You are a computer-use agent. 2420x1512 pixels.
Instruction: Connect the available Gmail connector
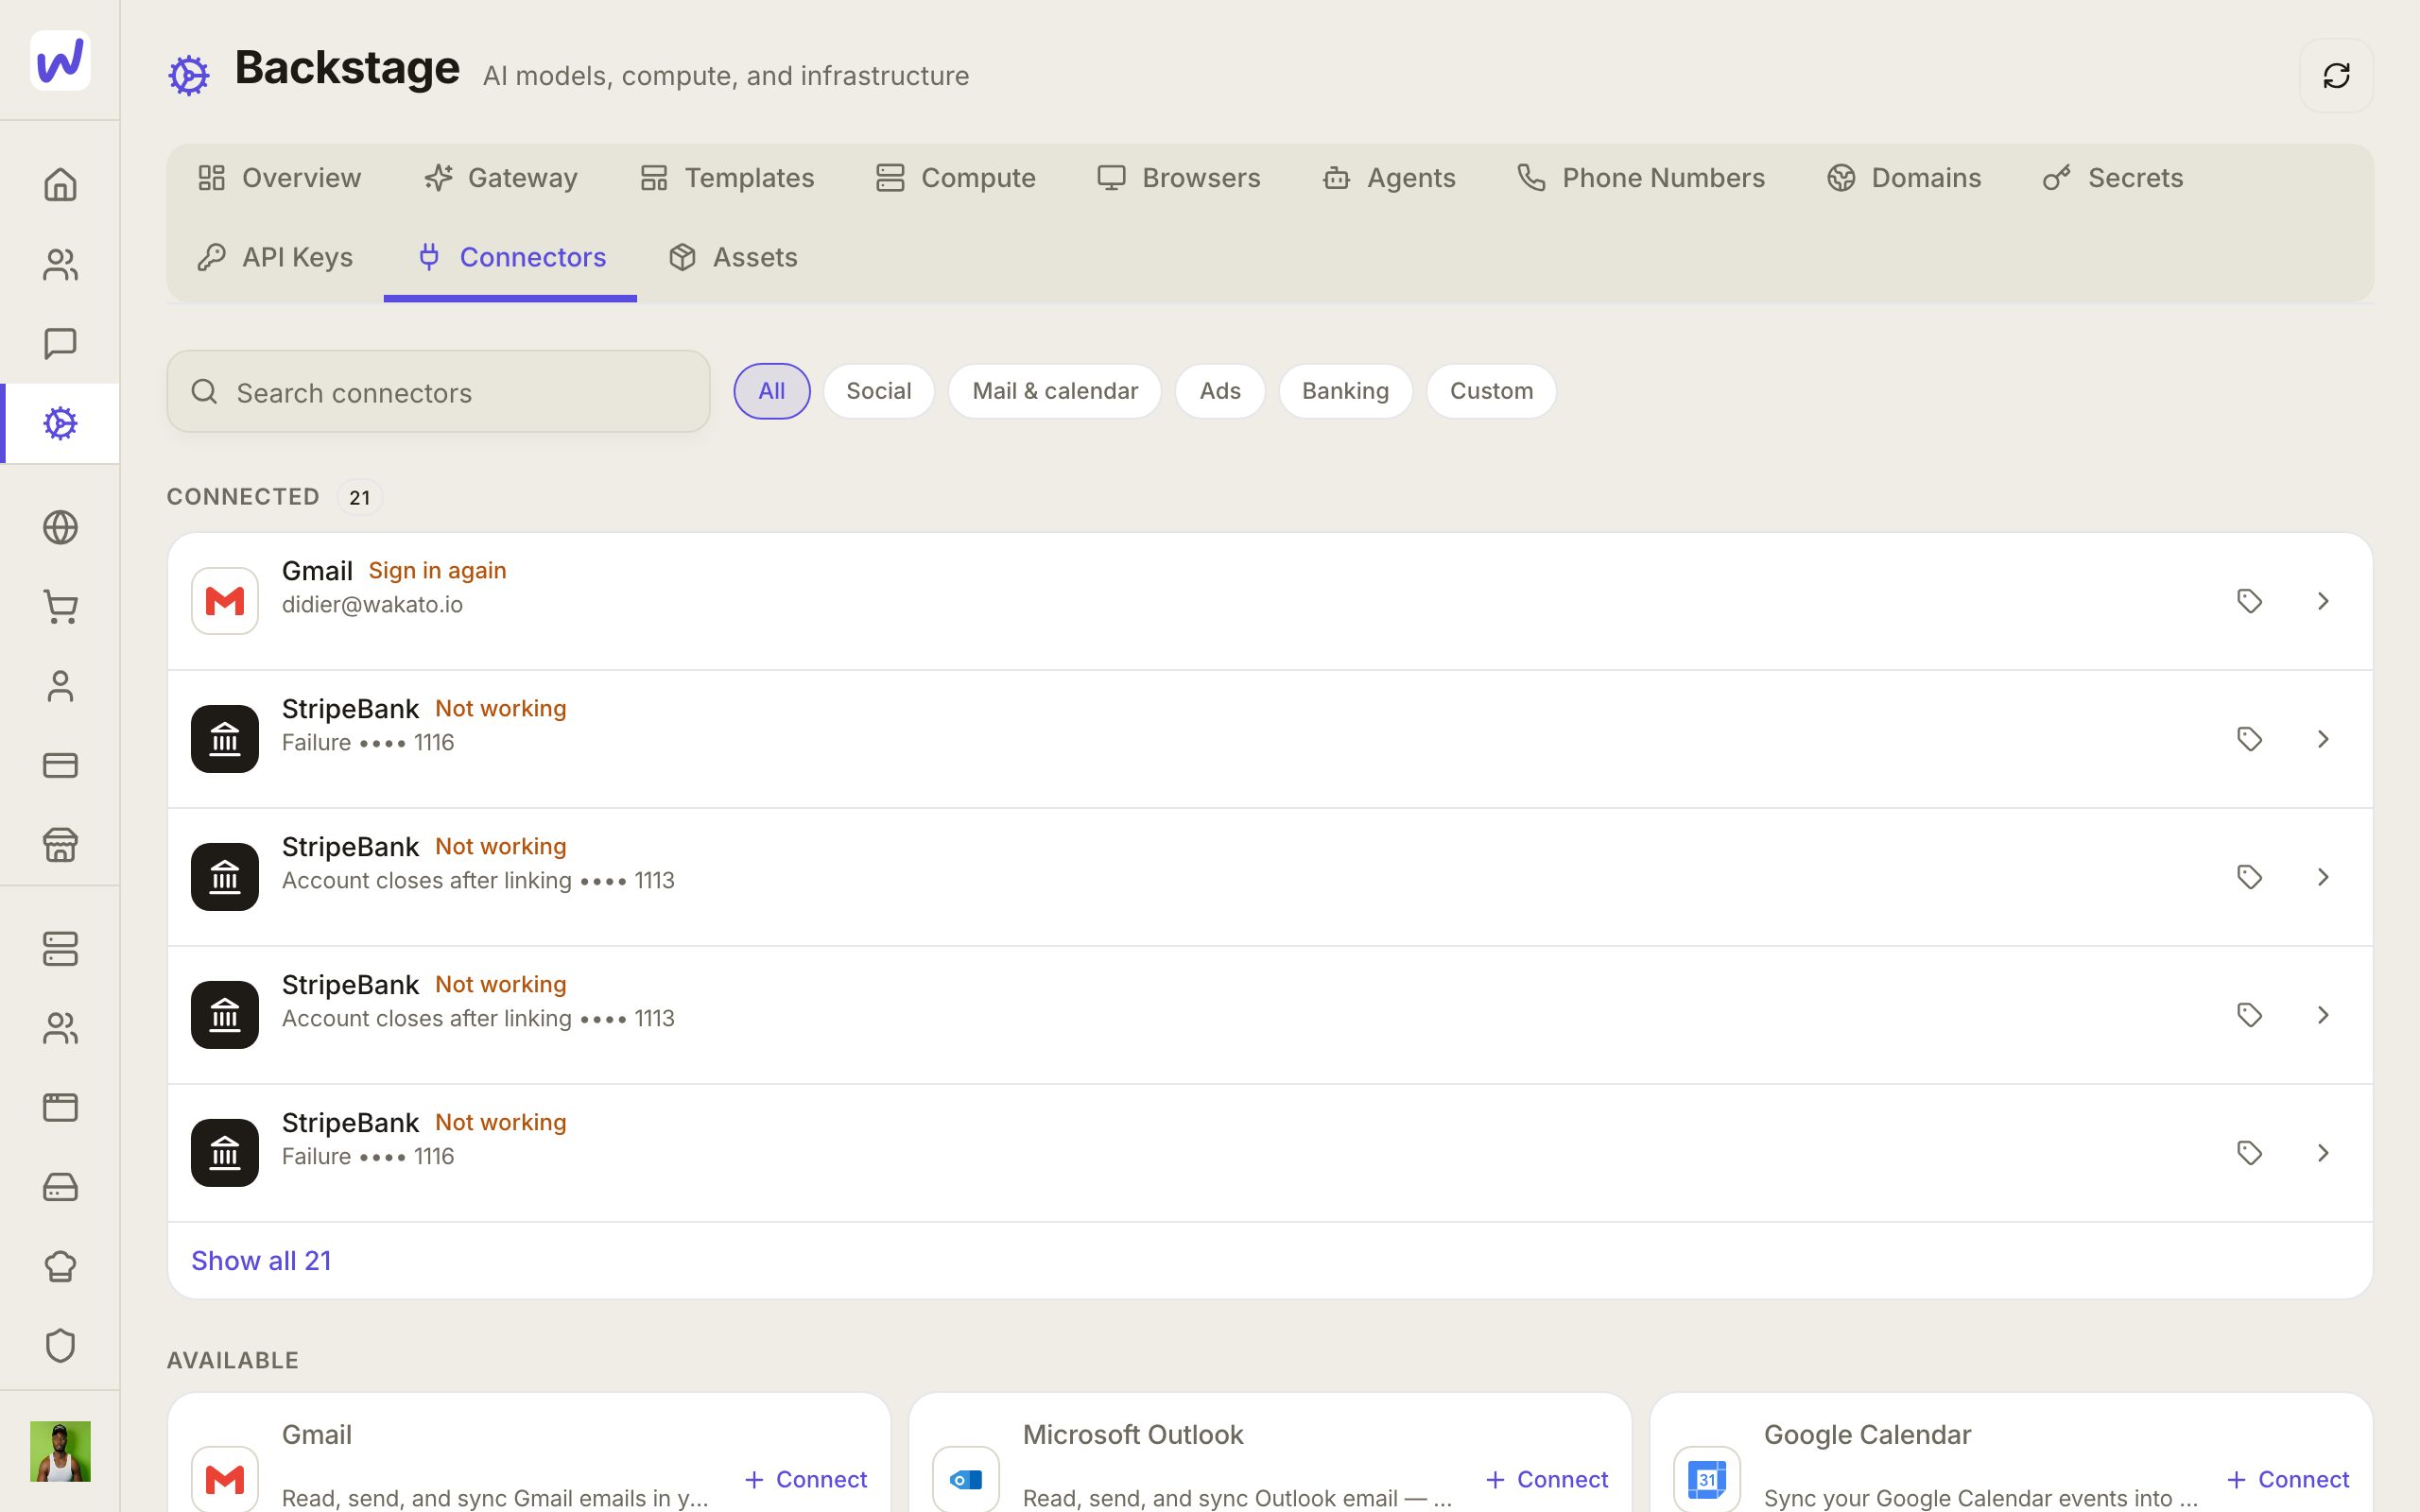pos(806,1479)
